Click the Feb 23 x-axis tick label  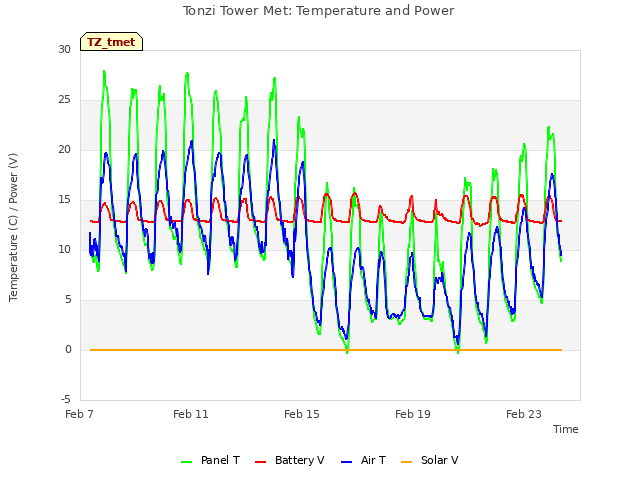pyautogui.click(x=524, y=414)
